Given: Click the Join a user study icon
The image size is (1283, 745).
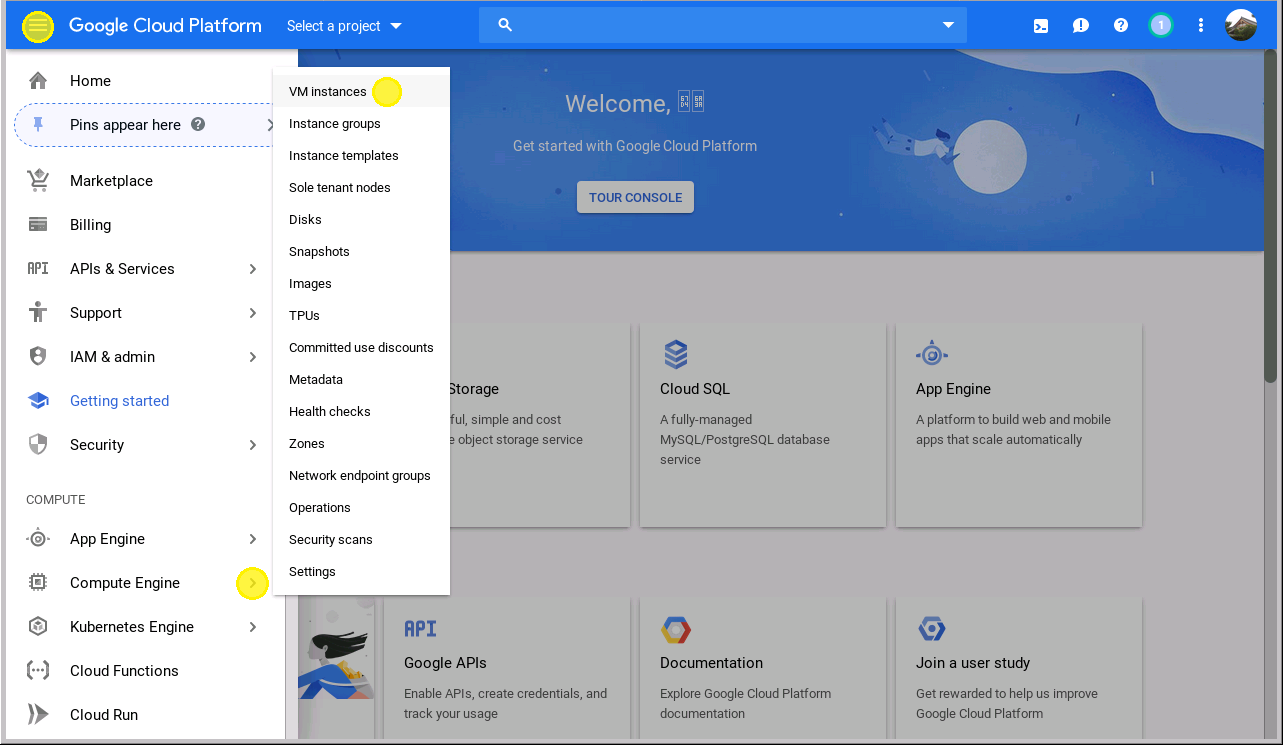Looking at the screenshot, I should pos(932,630).
